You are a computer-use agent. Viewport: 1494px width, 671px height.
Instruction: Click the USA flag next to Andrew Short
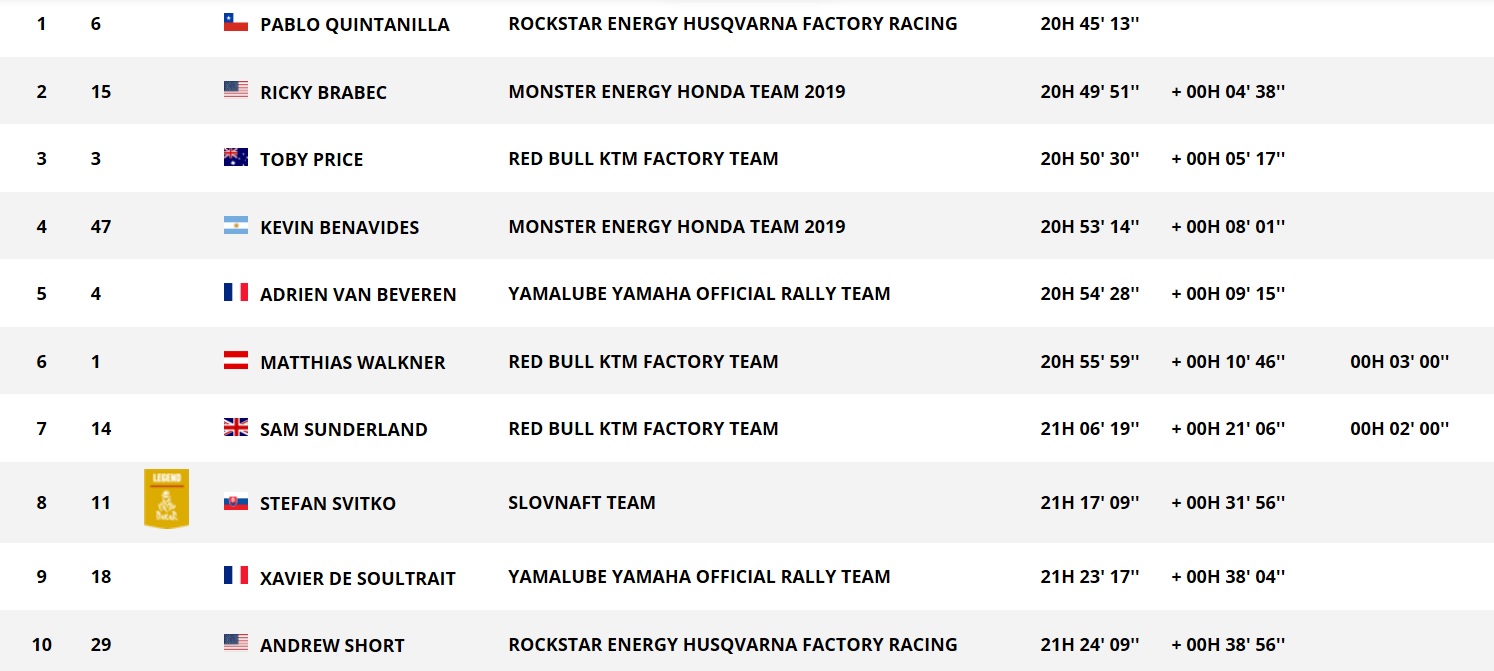(x=235, y=643)
